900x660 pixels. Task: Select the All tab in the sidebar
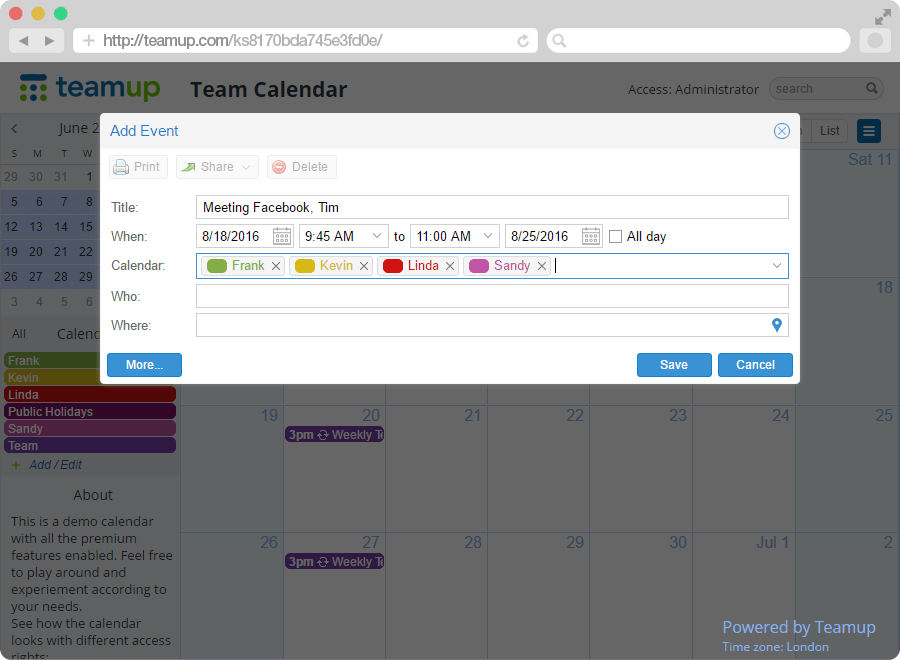pyautogui.click(x=18, y=333)
